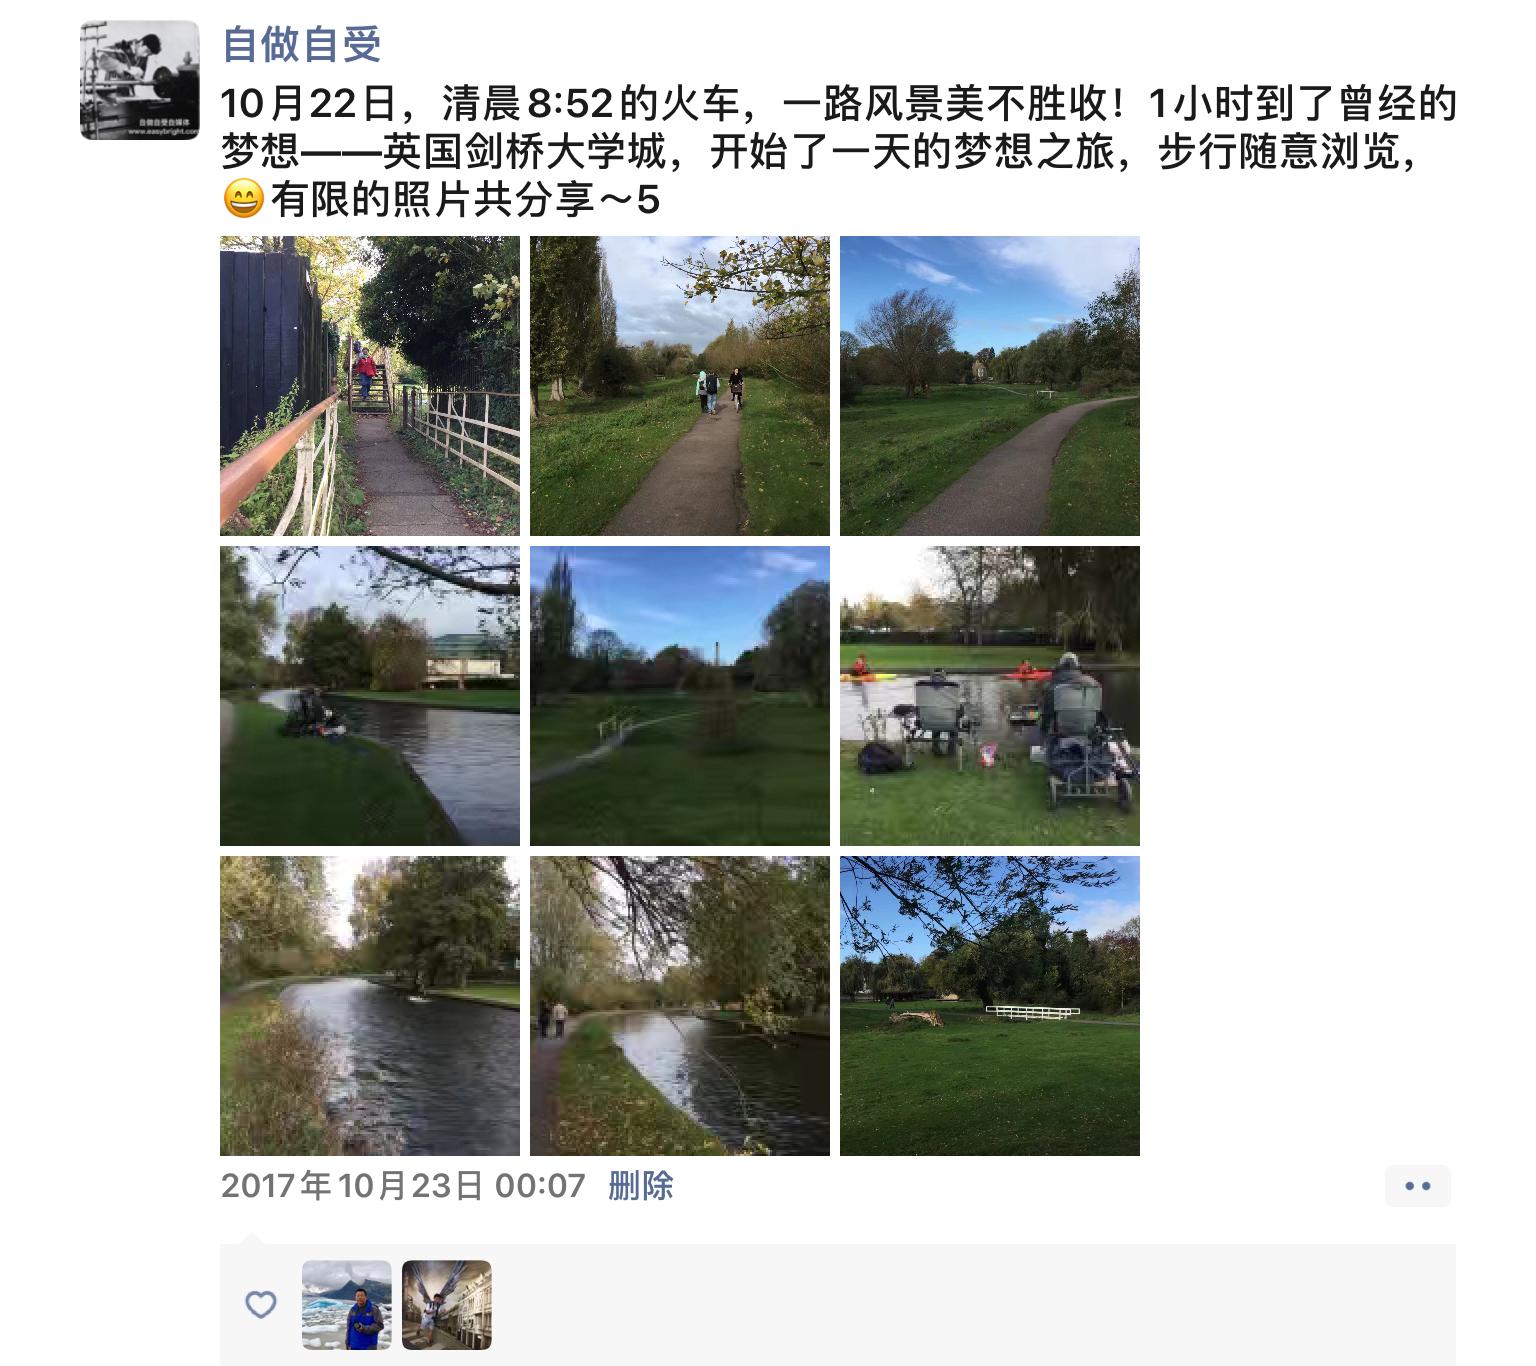Open the river bend autumn photo
Screen dimensions: 1536x1366
(x=370, y=1006)
